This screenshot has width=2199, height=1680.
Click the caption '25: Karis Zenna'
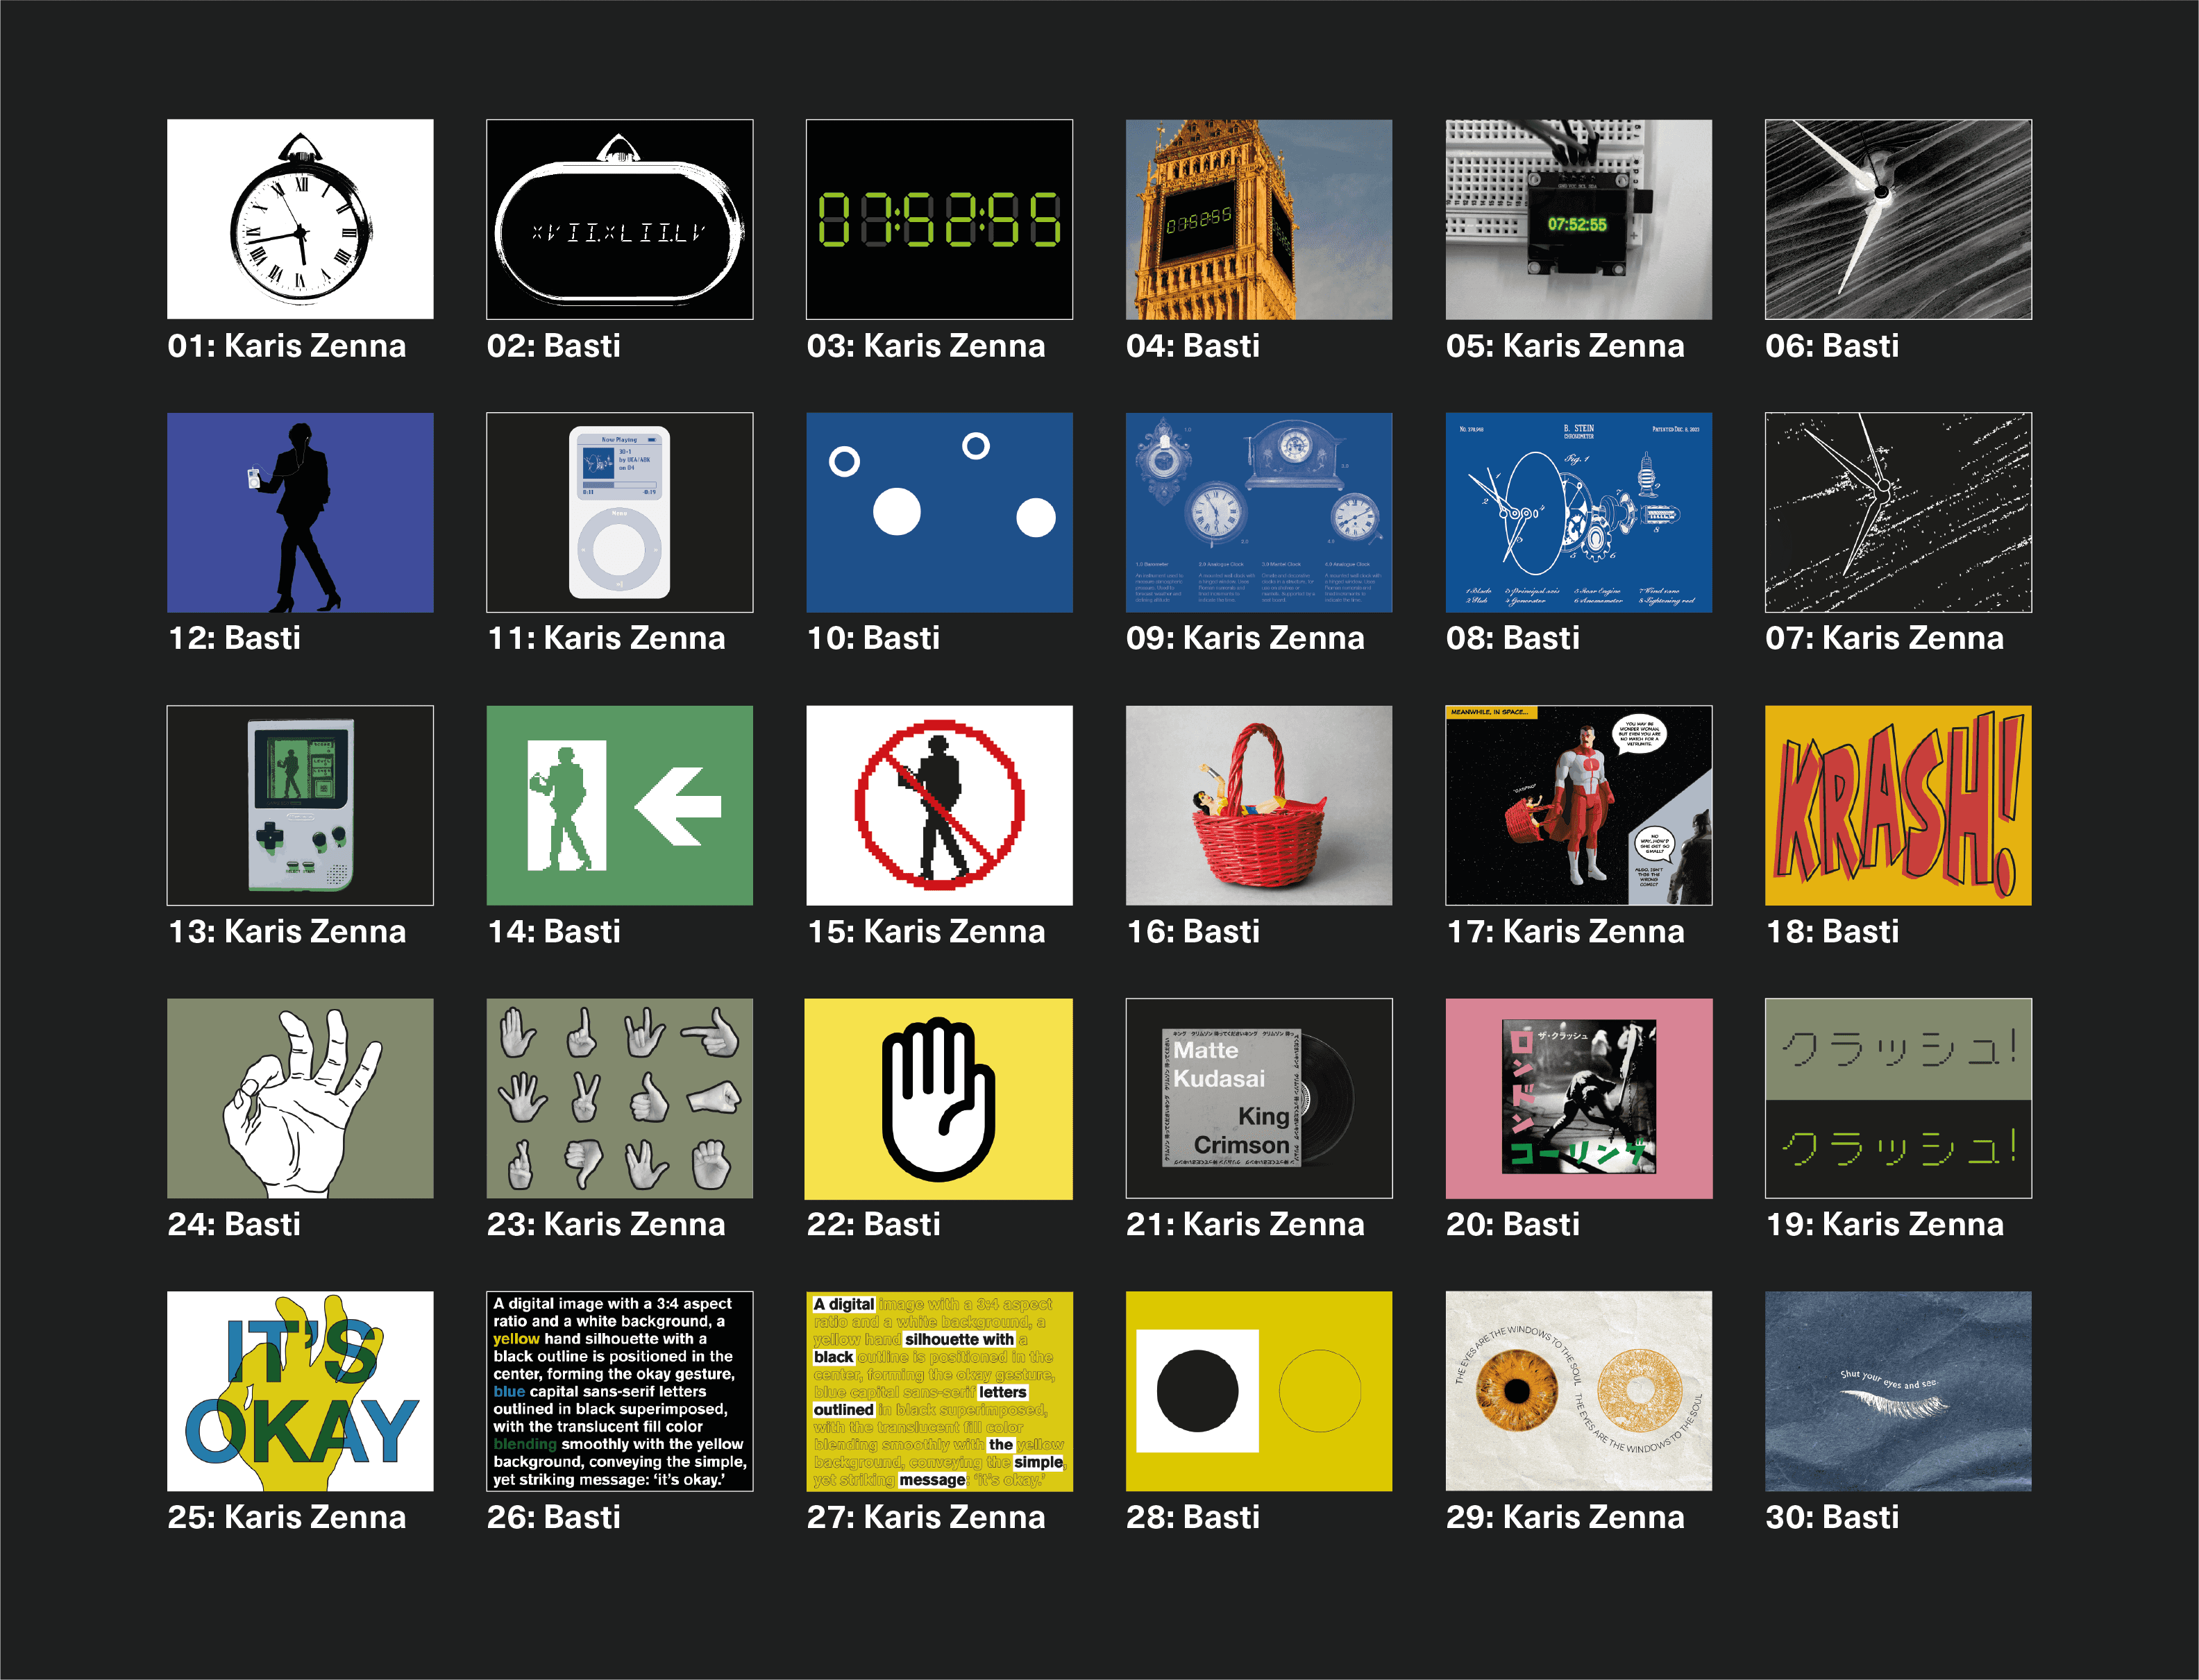point(287,1517)
